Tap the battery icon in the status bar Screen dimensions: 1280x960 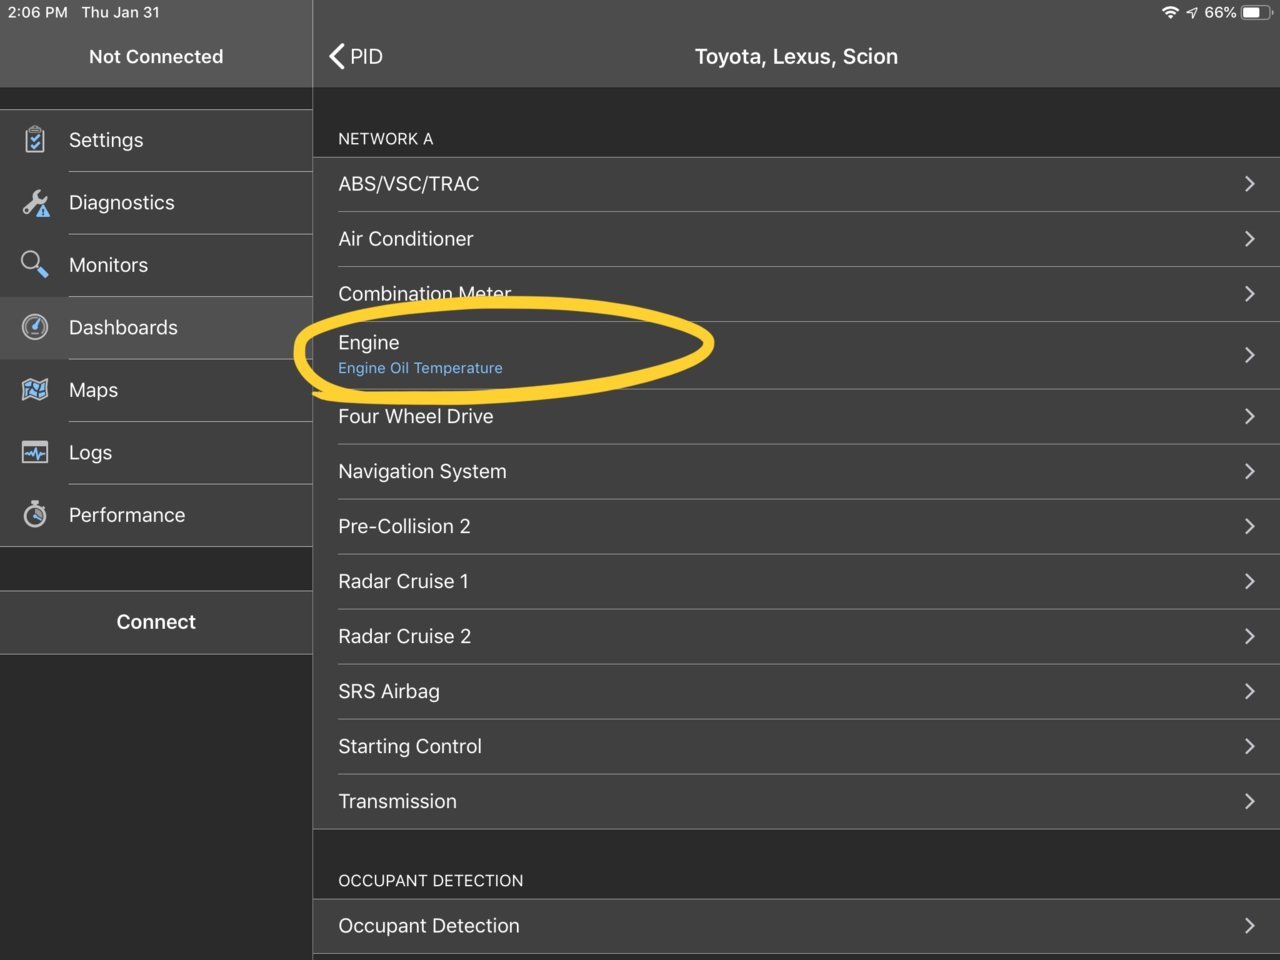point(1257,12)
